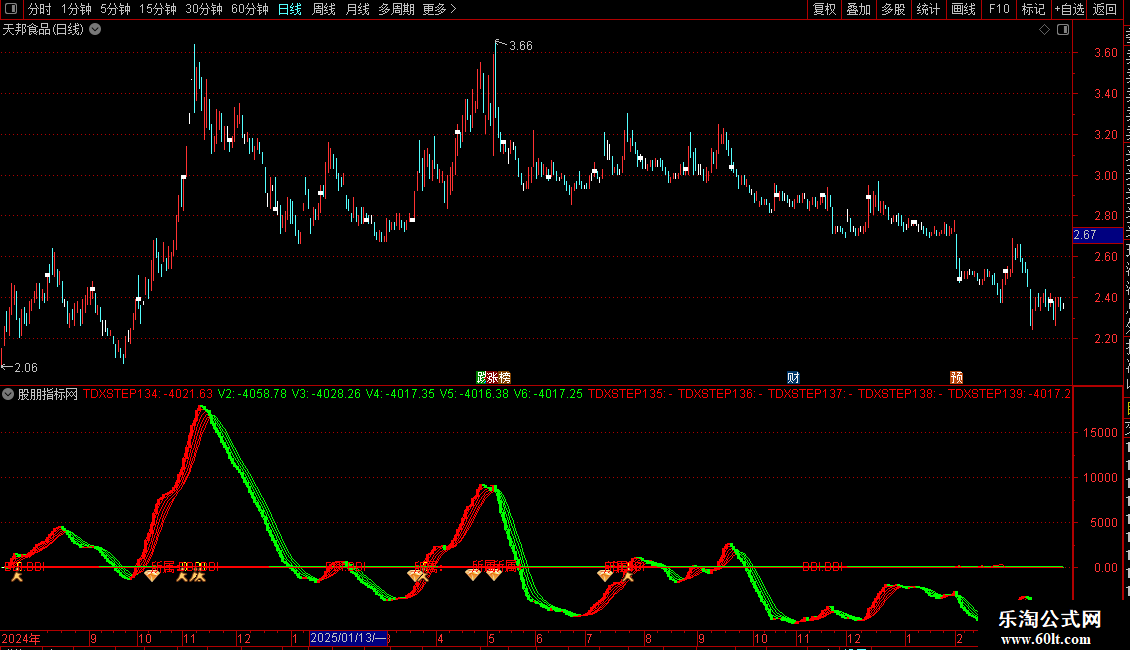
Task: Switch to the 1分钟 period
Action: tap(76, 9)
